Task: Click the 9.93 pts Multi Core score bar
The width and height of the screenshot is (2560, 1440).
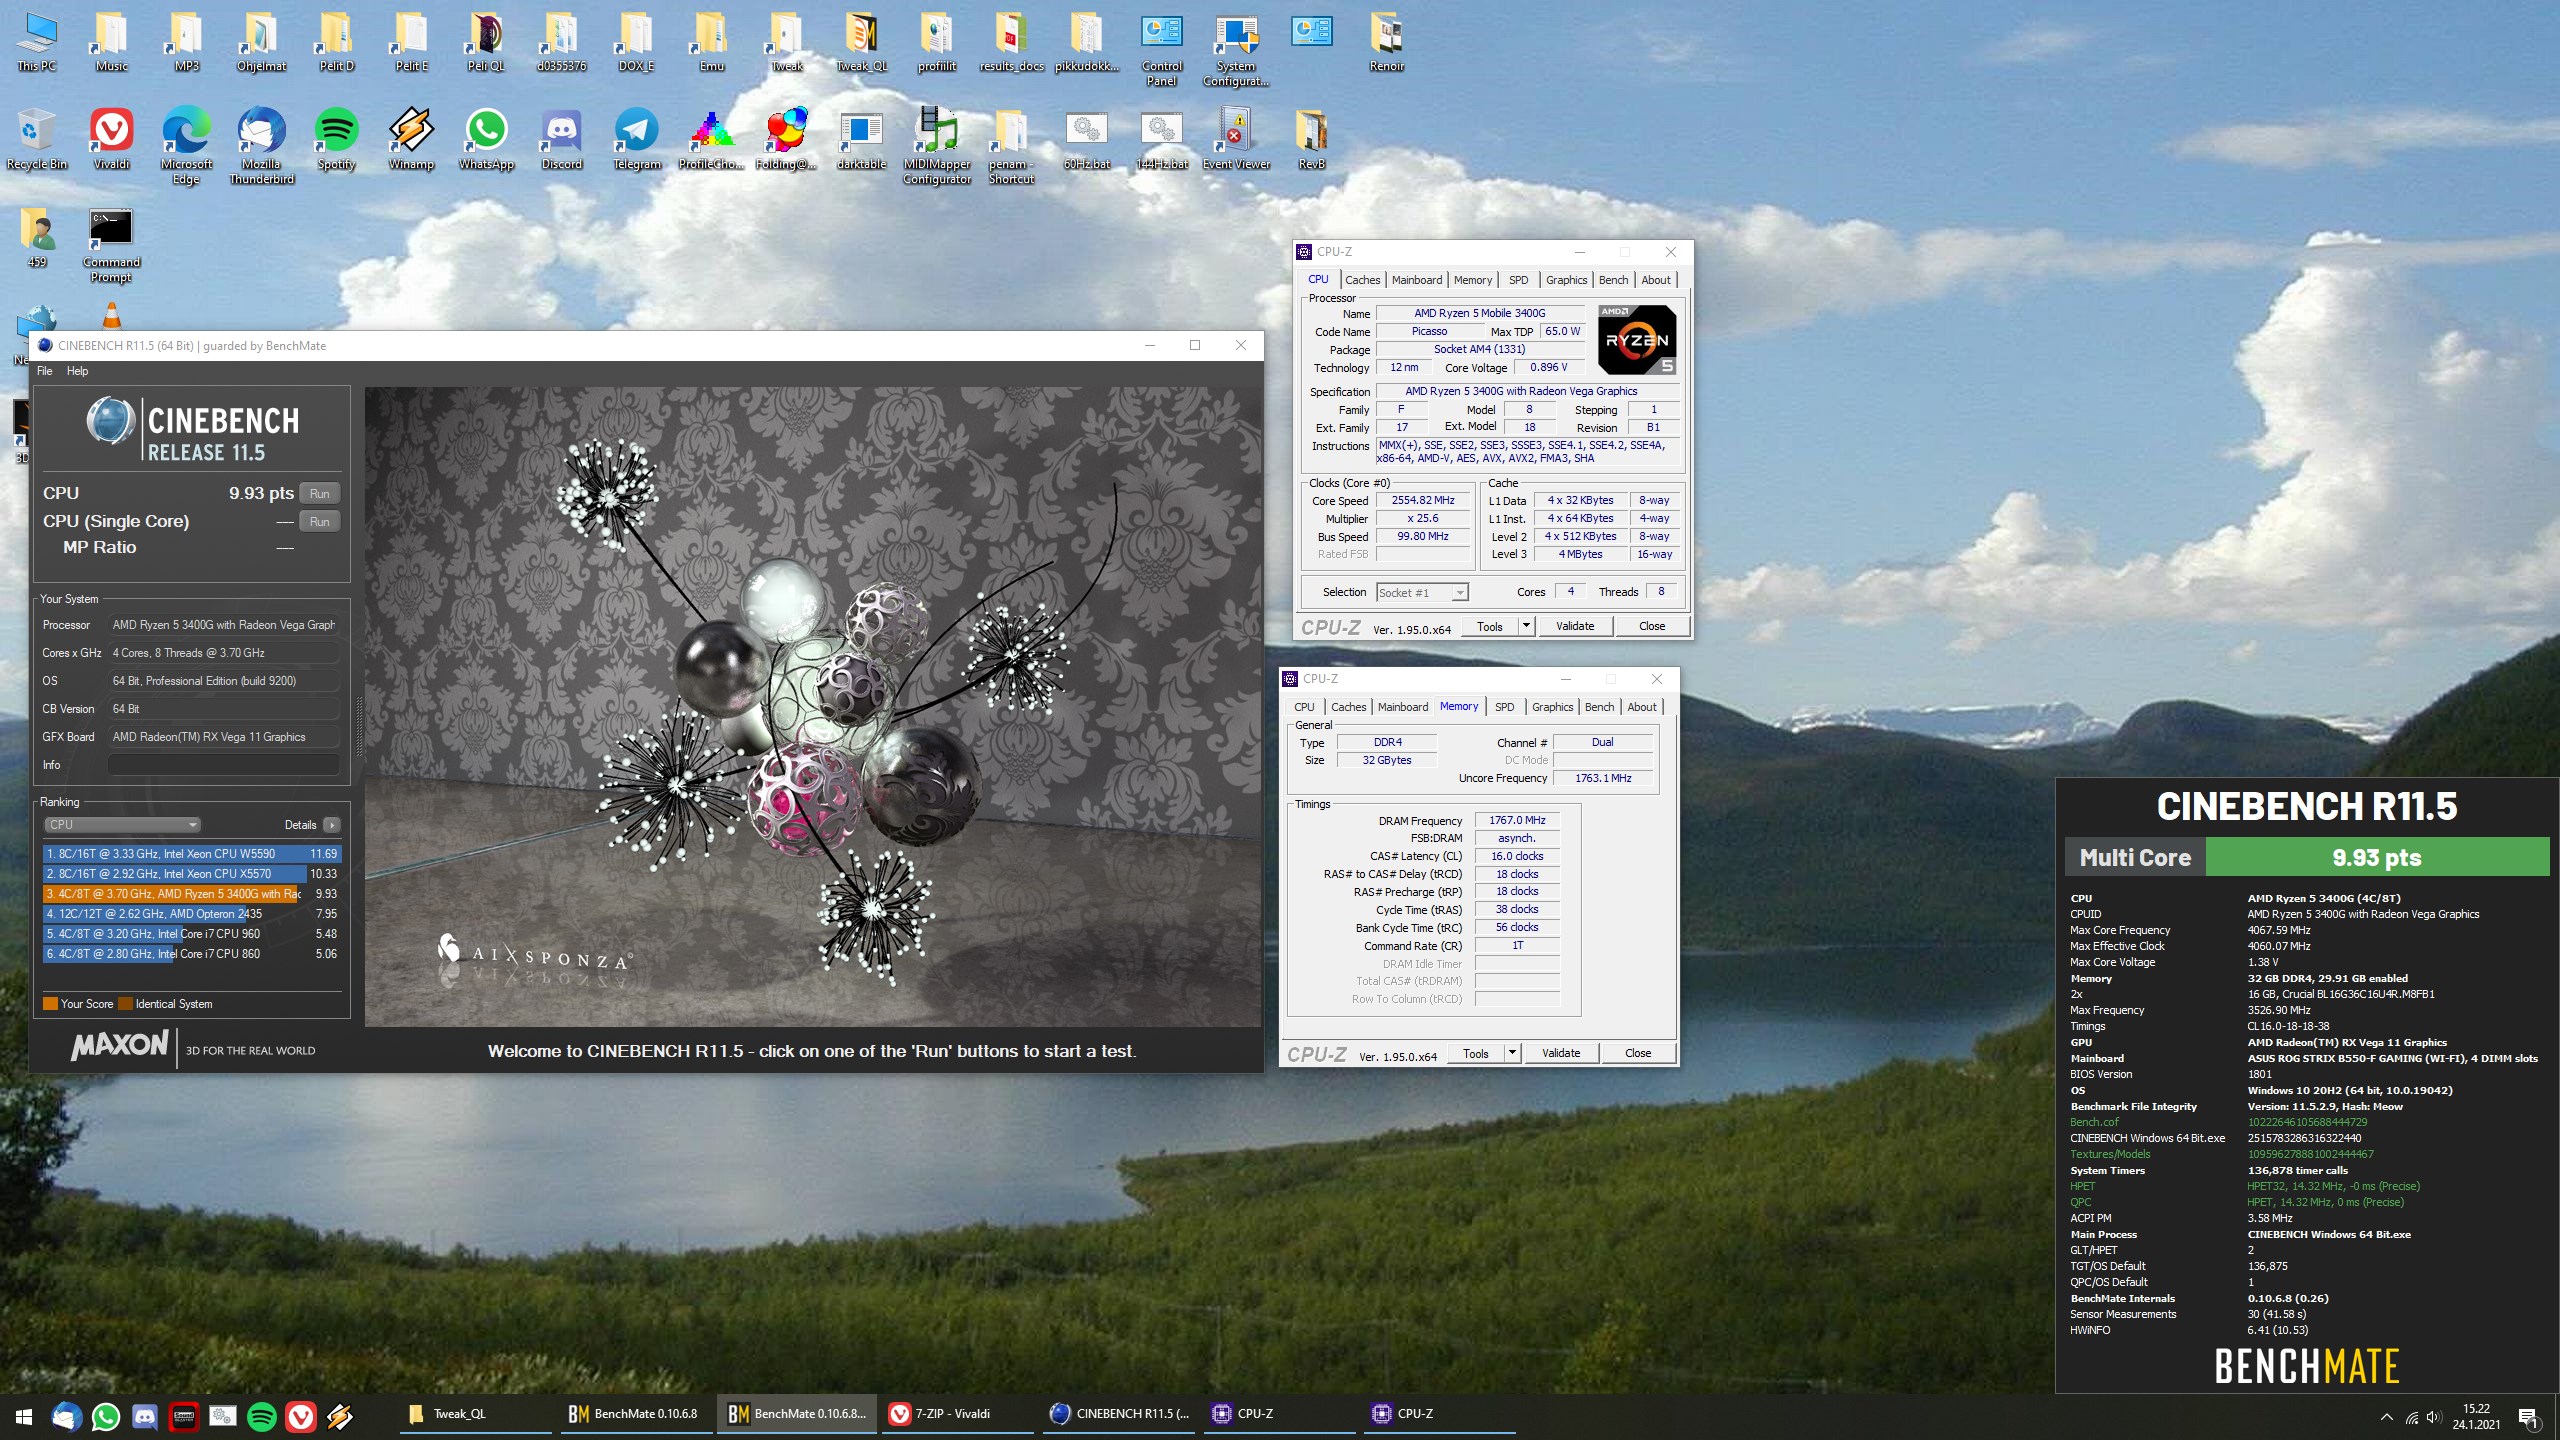Action: tap(2377, 857)
